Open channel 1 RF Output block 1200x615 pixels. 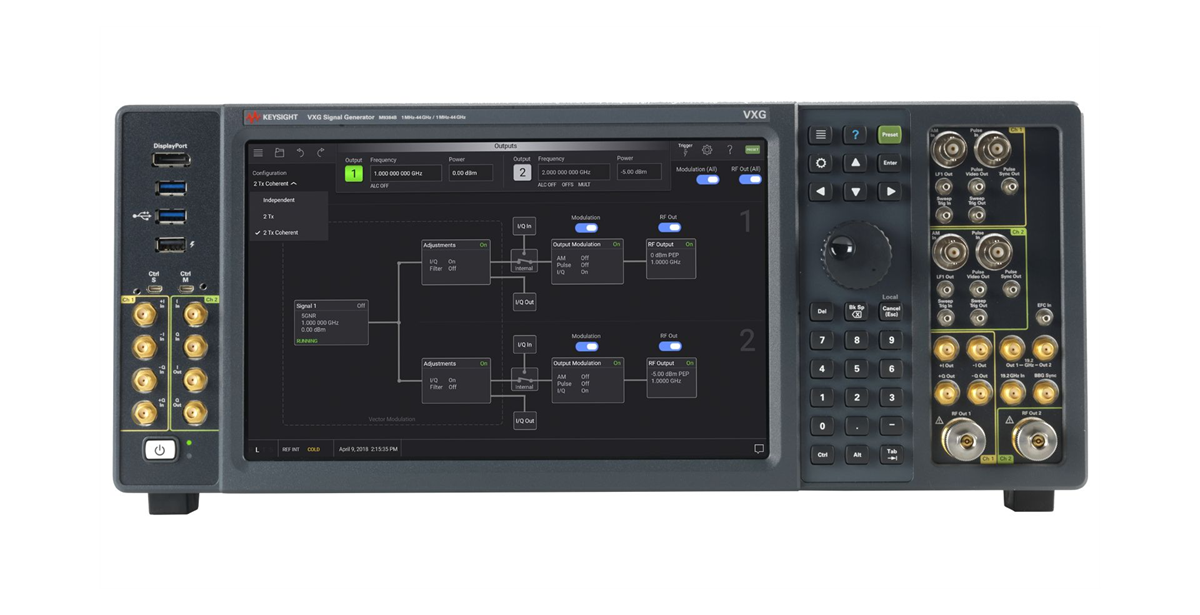(671, 258)
